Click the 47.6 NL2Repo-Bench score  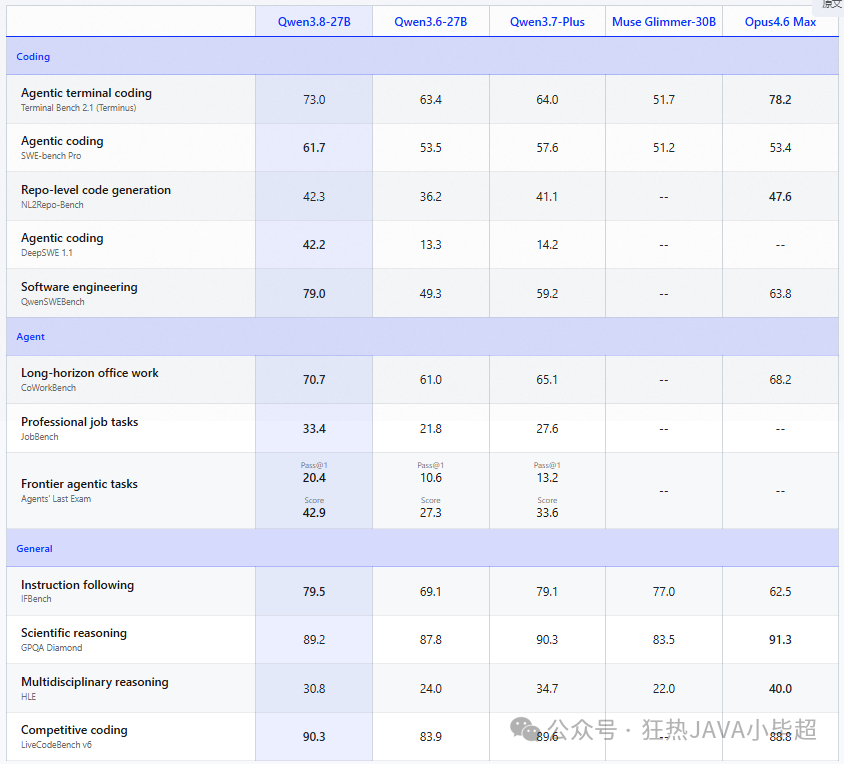tap(780, 197)
